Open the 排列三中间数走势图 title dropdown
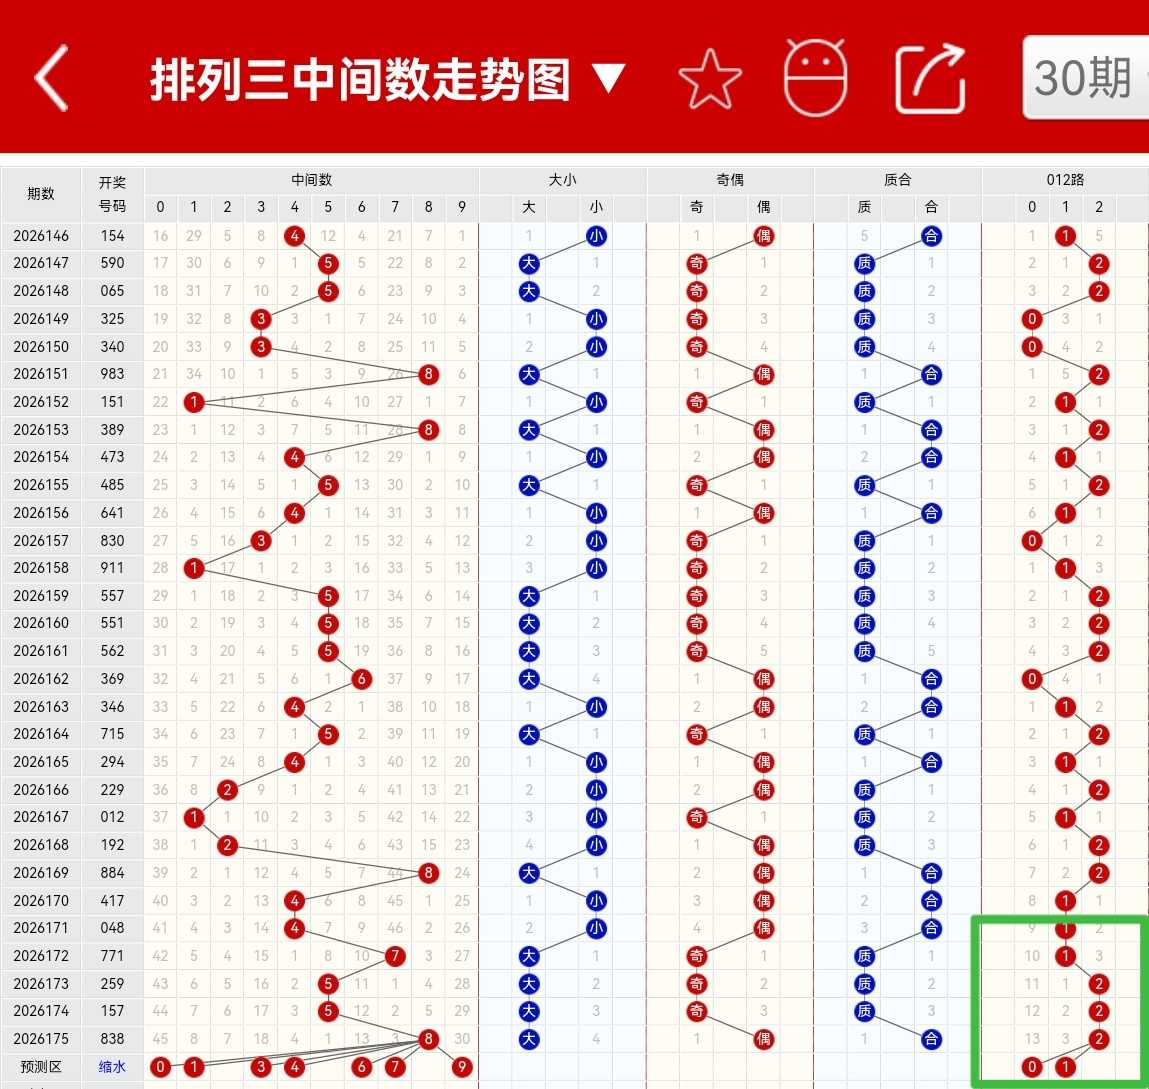1149x1089 pixels. 387,79
